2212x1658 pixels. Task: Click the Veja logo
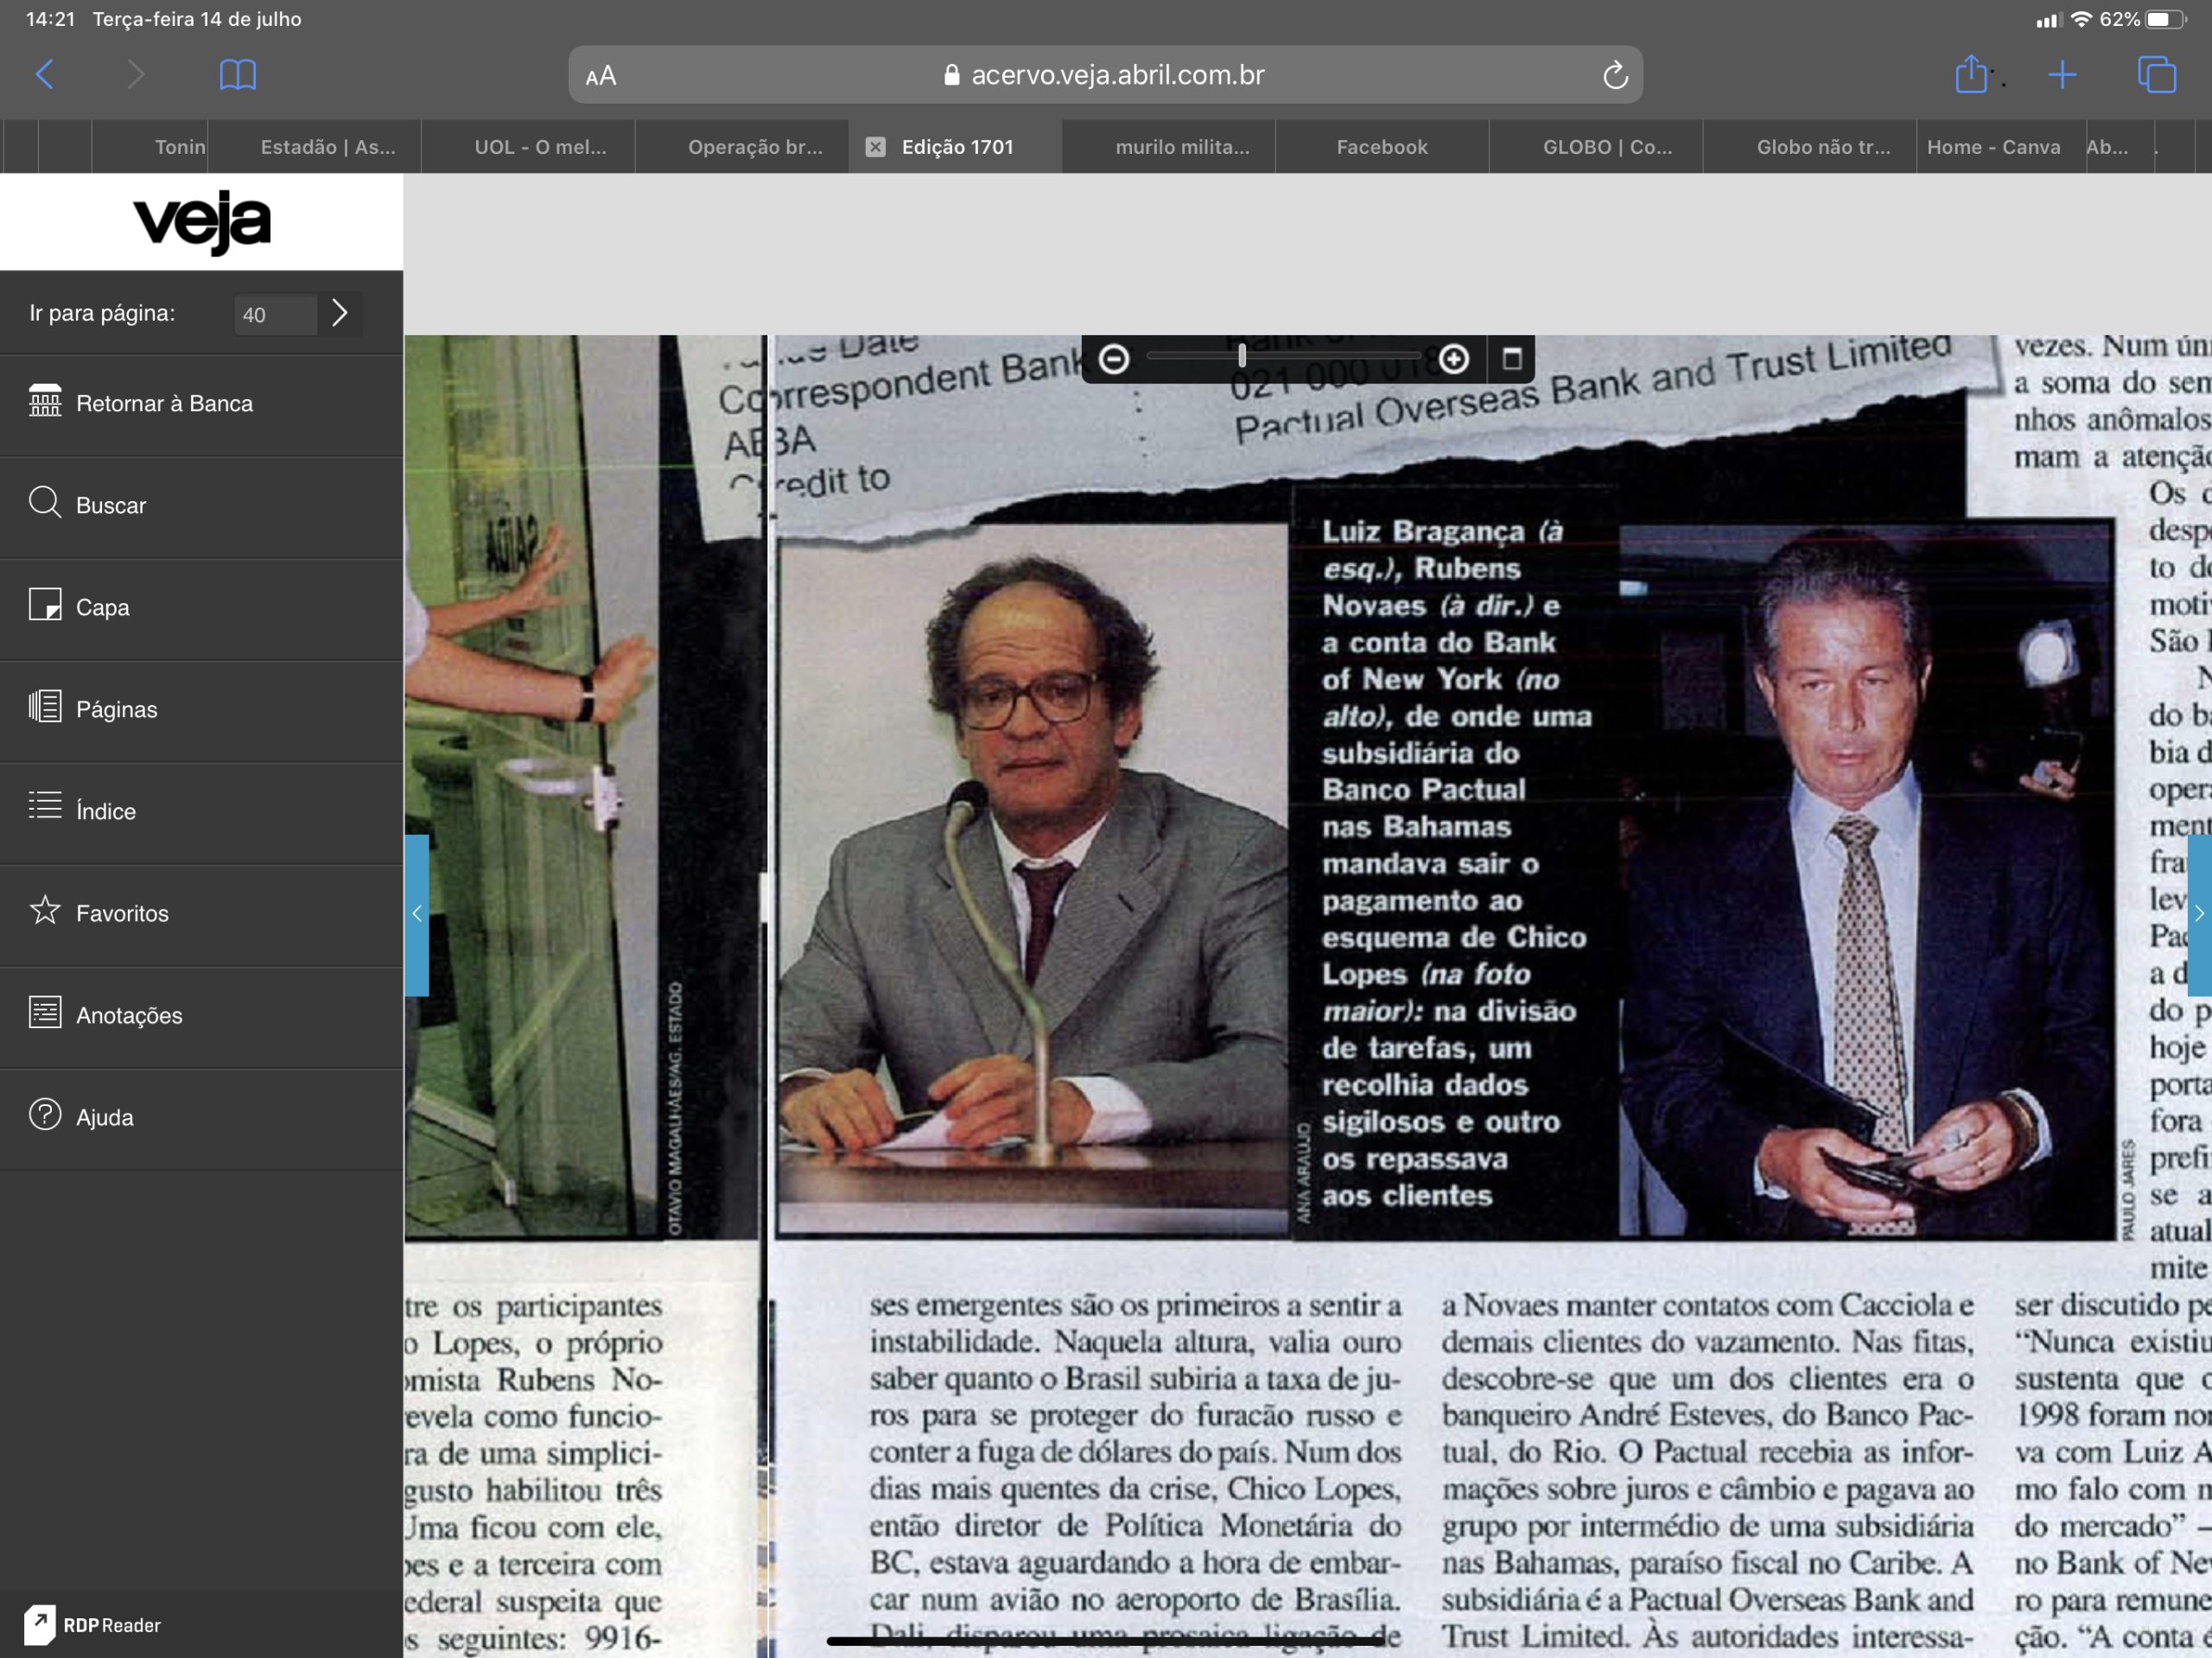pos(201,222)
